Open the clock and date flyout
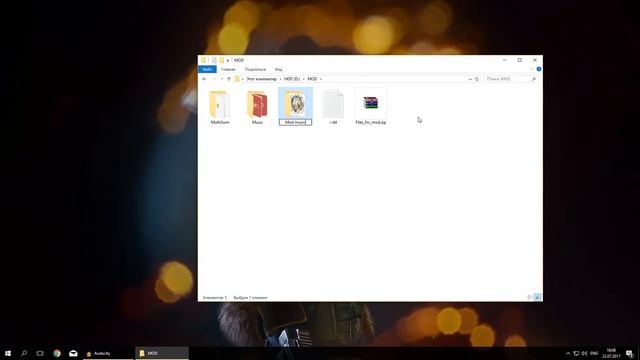 (611, 353)
